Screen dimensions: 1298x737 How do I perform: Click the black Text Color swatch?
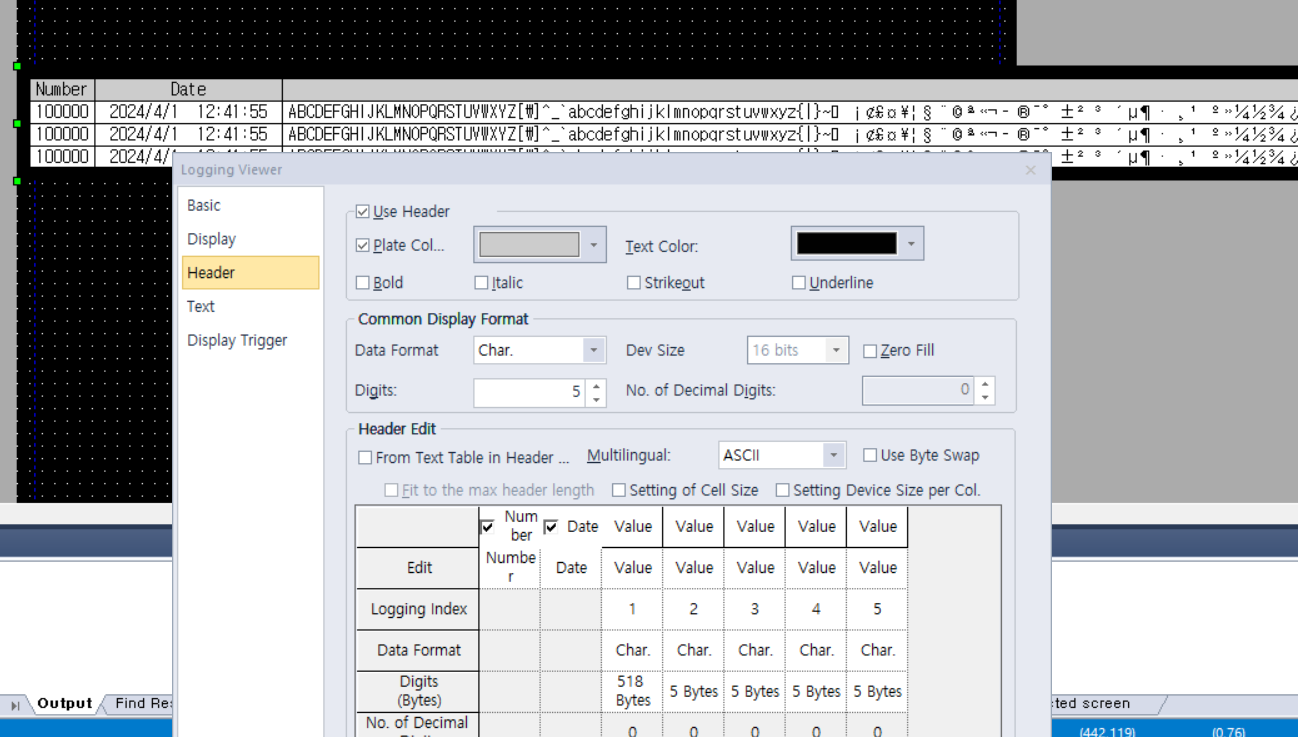(849, 242)
